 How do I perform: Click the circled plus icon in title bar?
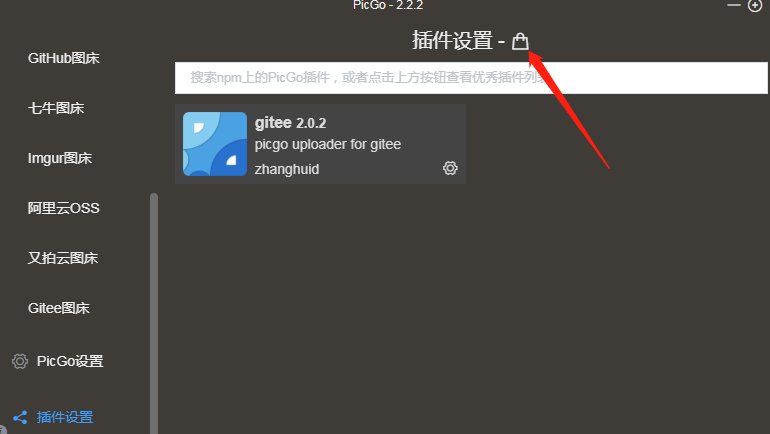tap(755, 5)
